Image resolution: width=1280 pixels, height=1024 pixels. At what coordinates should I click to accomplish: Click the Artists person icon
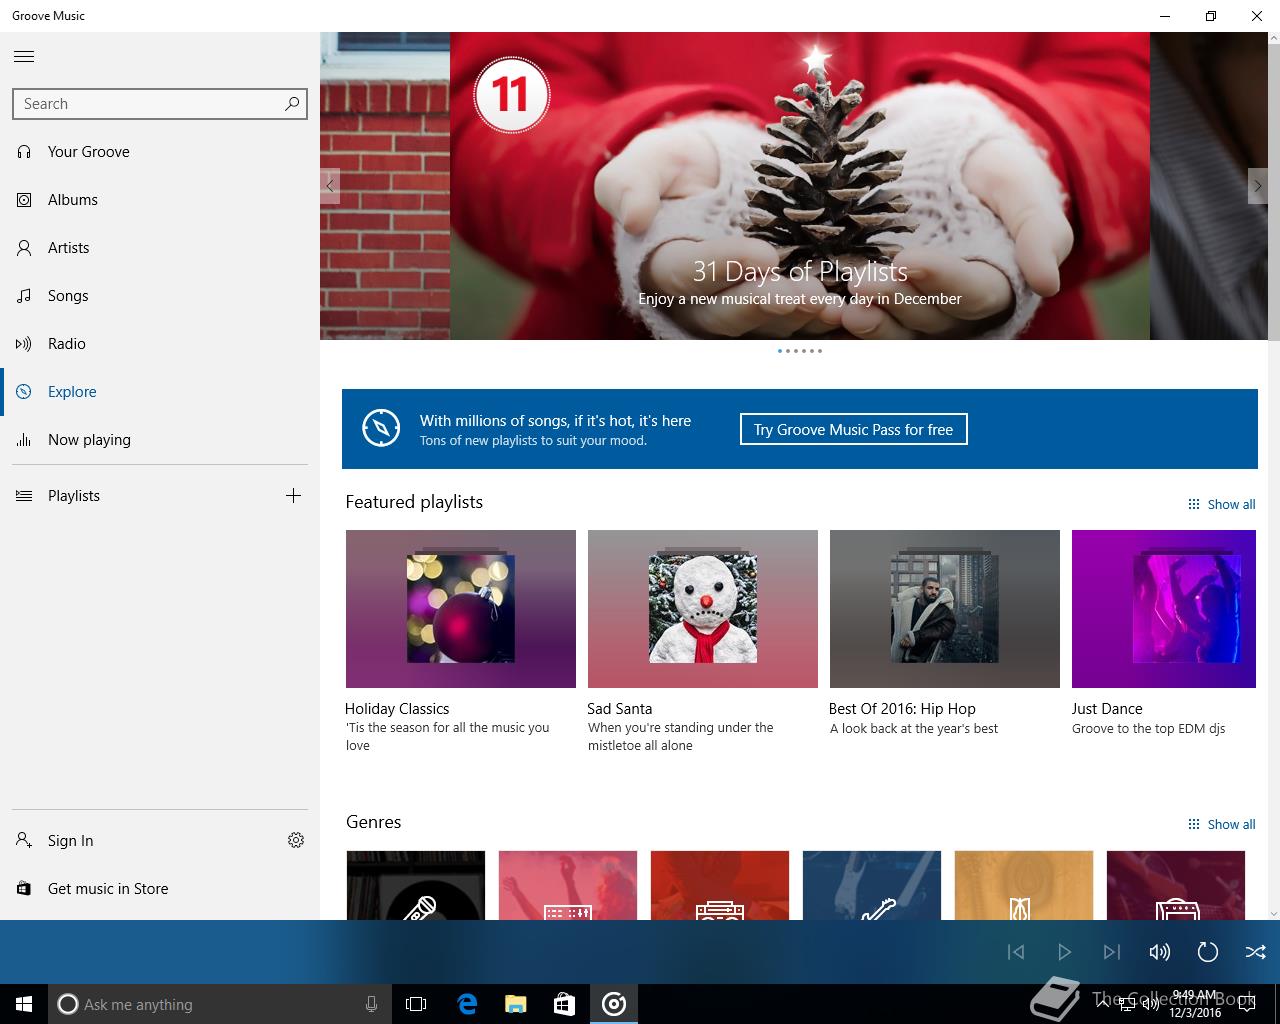point(24,248)
